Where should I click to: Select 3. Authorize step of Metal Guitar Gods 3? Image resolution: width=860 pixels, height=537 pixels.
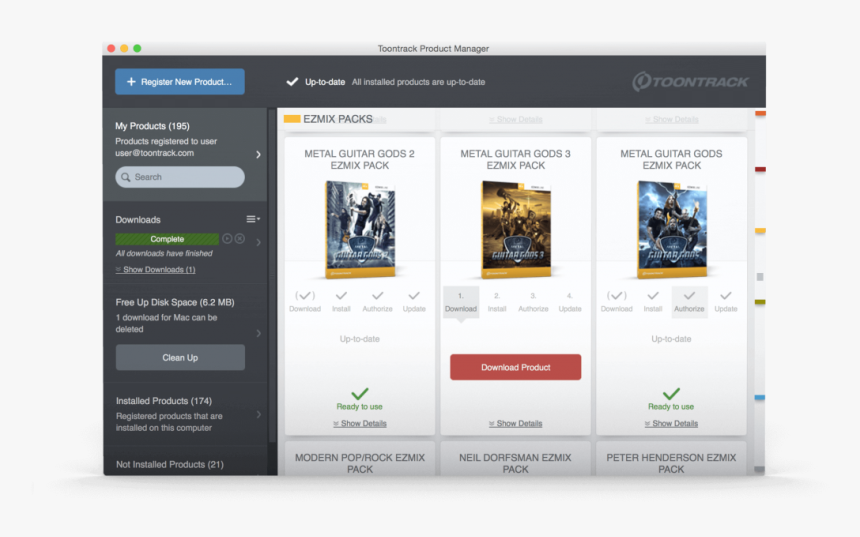pyautogui.click(x=533, y=302)
